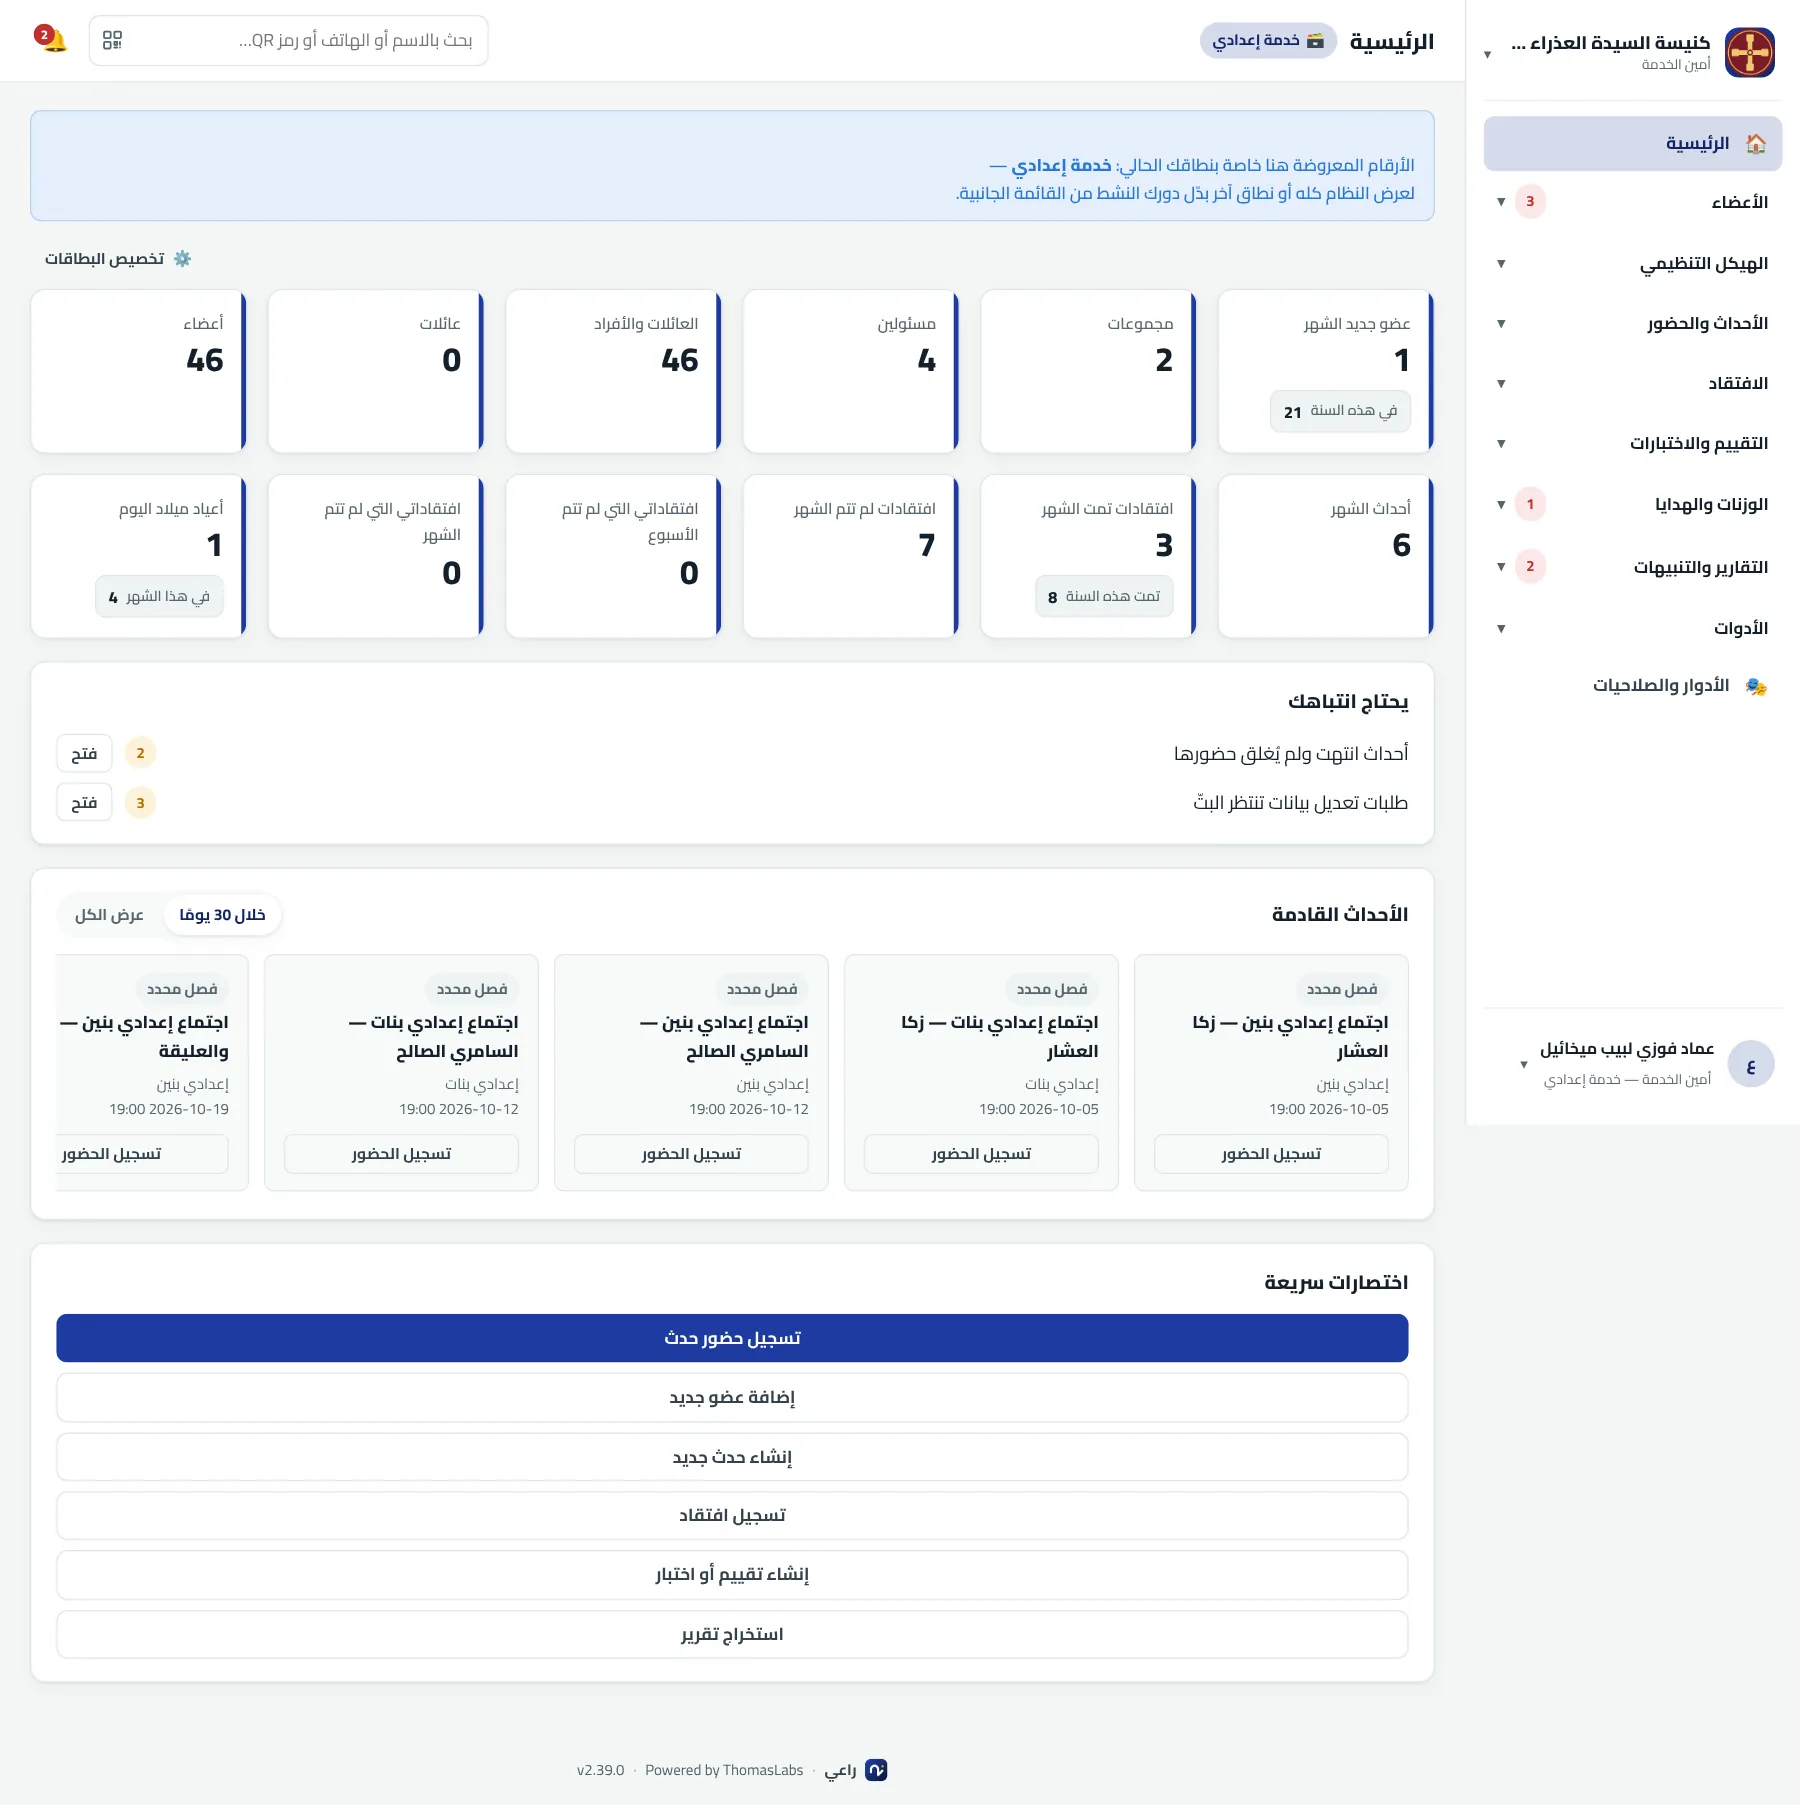Click the user avatar circle ع
The image size is (1800, 1805).
click(x=1750, y=1065)
